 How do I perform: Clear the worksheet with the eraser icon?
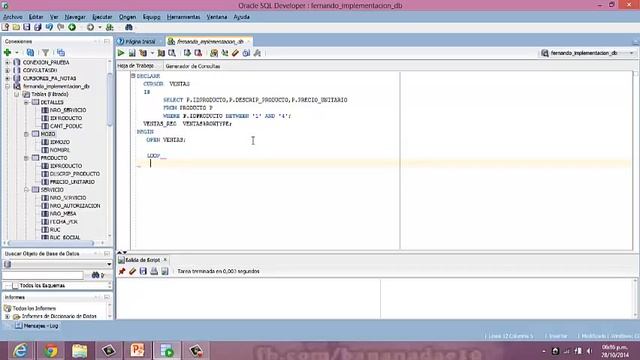click(x=236, y=53)
